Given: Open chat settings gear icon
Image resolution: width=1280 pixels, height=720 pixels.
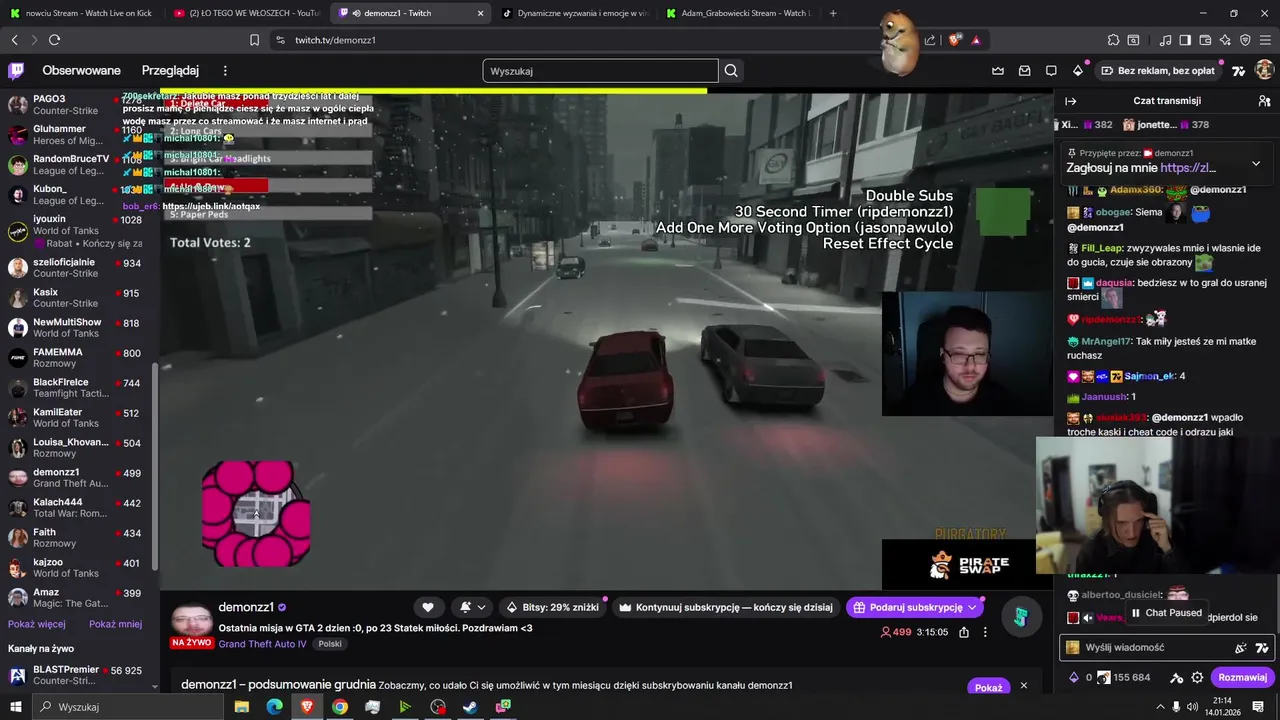Looking at the screenshot, I should (1197, 677).
